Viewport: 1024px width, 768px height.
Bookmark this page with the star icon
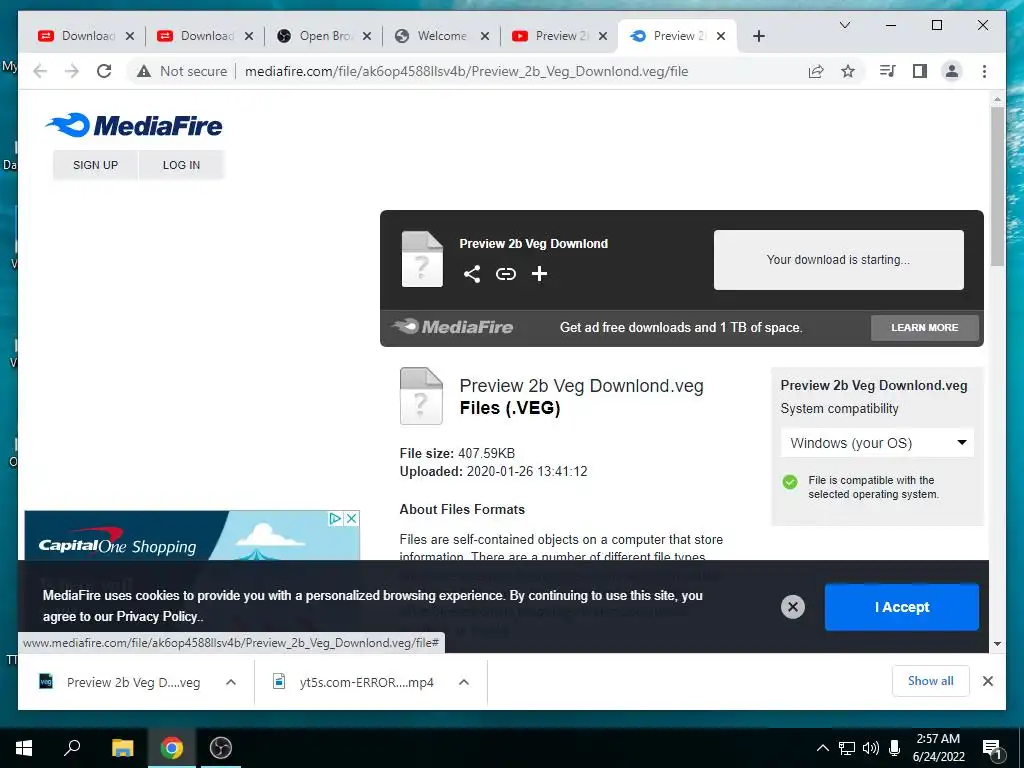click(848, 71)
